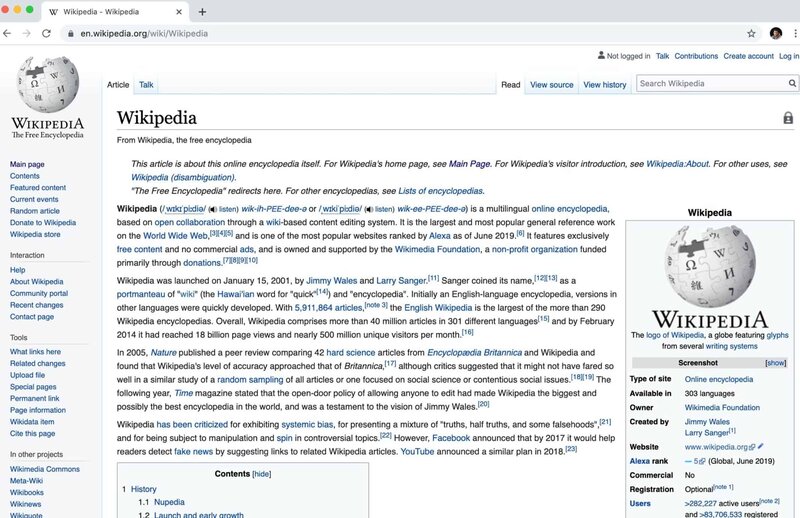800x518 pixels.
Task: Go back using the browser back arrow
Action: pyautogui.click(x=7, y=33)
